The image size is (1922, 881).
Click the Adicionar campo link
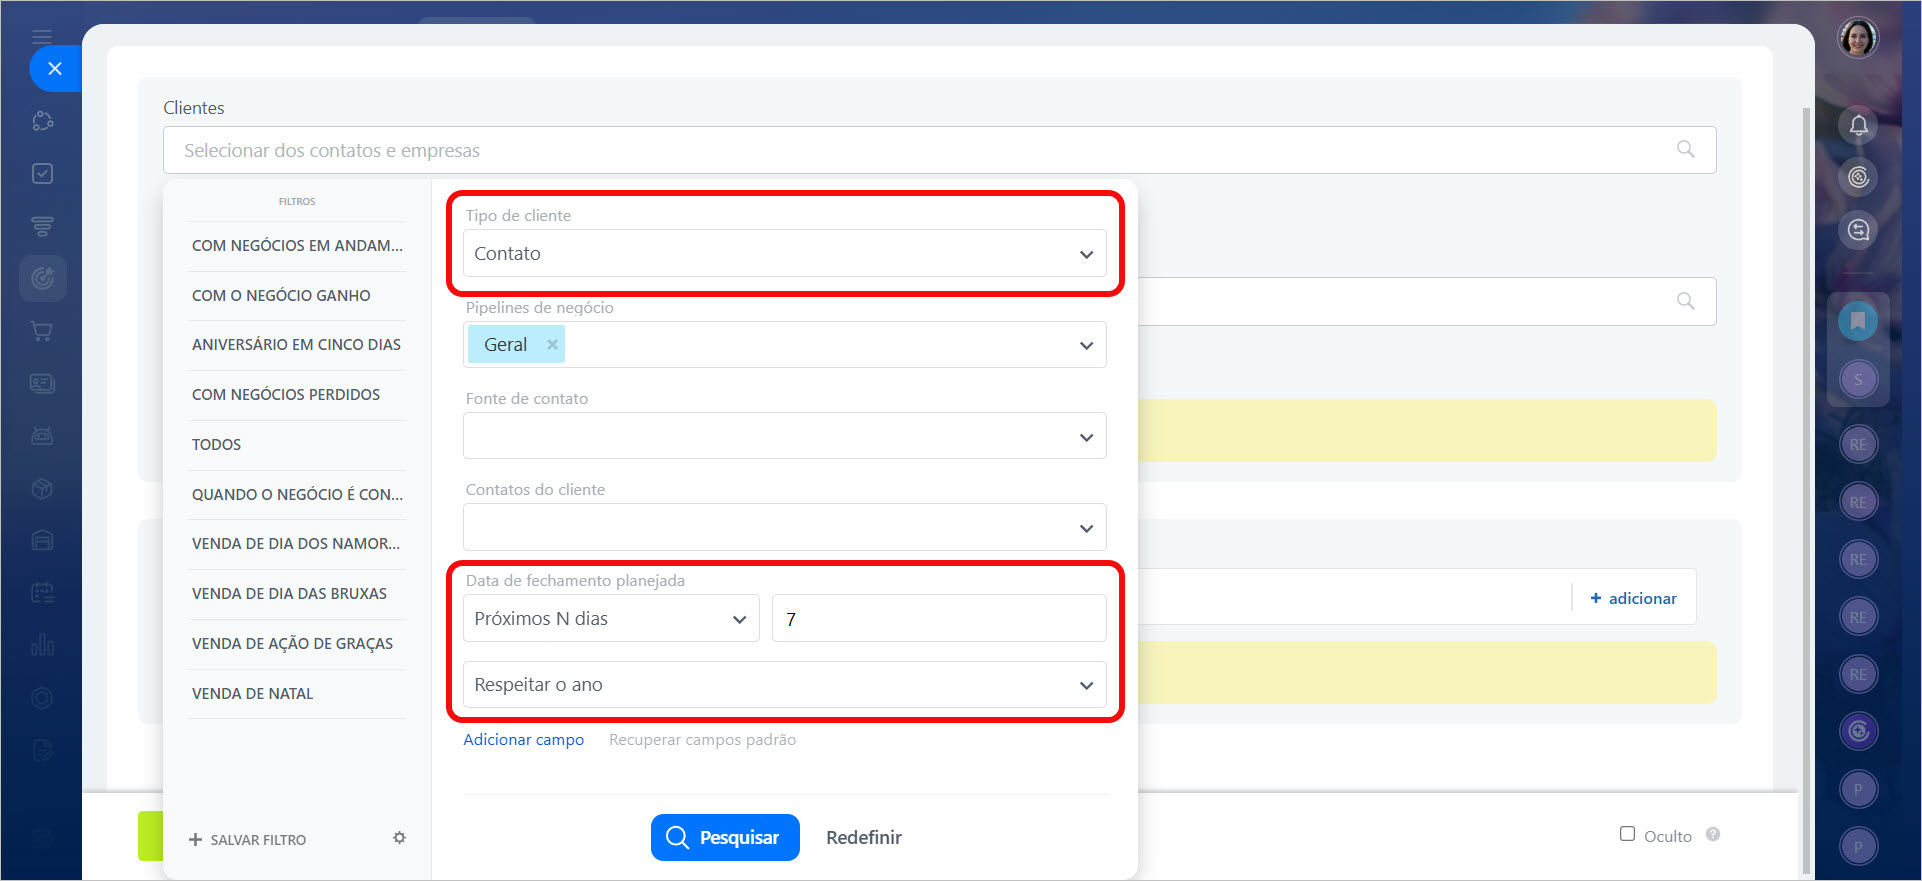point(523,739)
